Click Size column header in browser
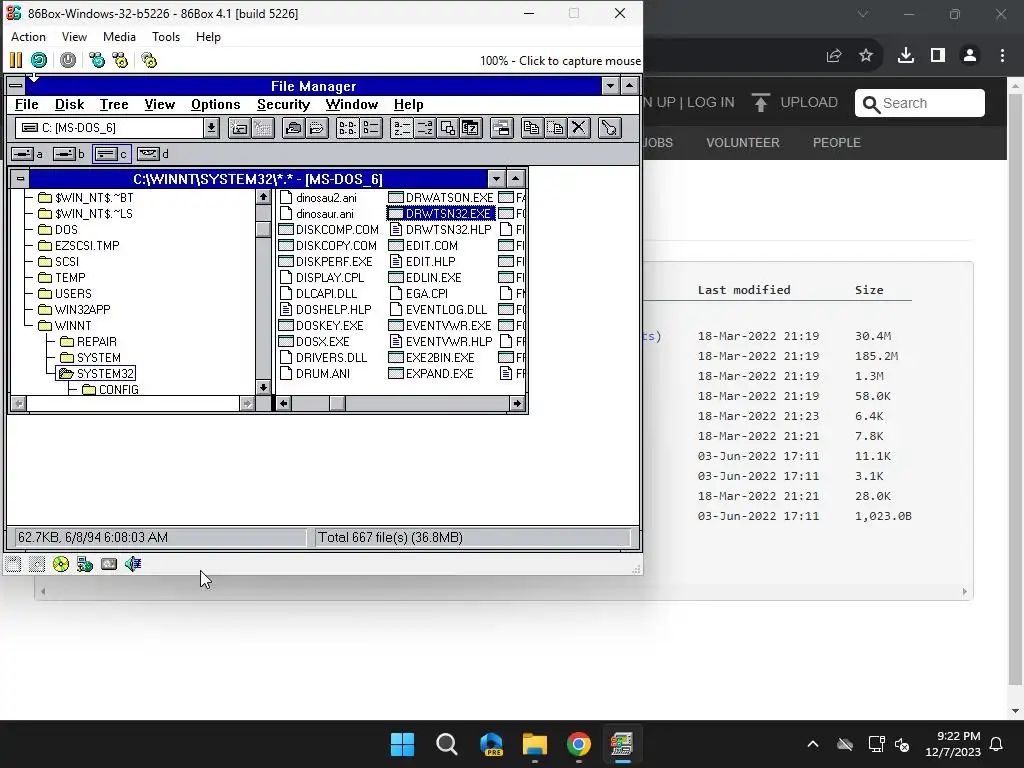This screenshot has height=768, width=1024. pyautogui.click(x=869, y=290)
